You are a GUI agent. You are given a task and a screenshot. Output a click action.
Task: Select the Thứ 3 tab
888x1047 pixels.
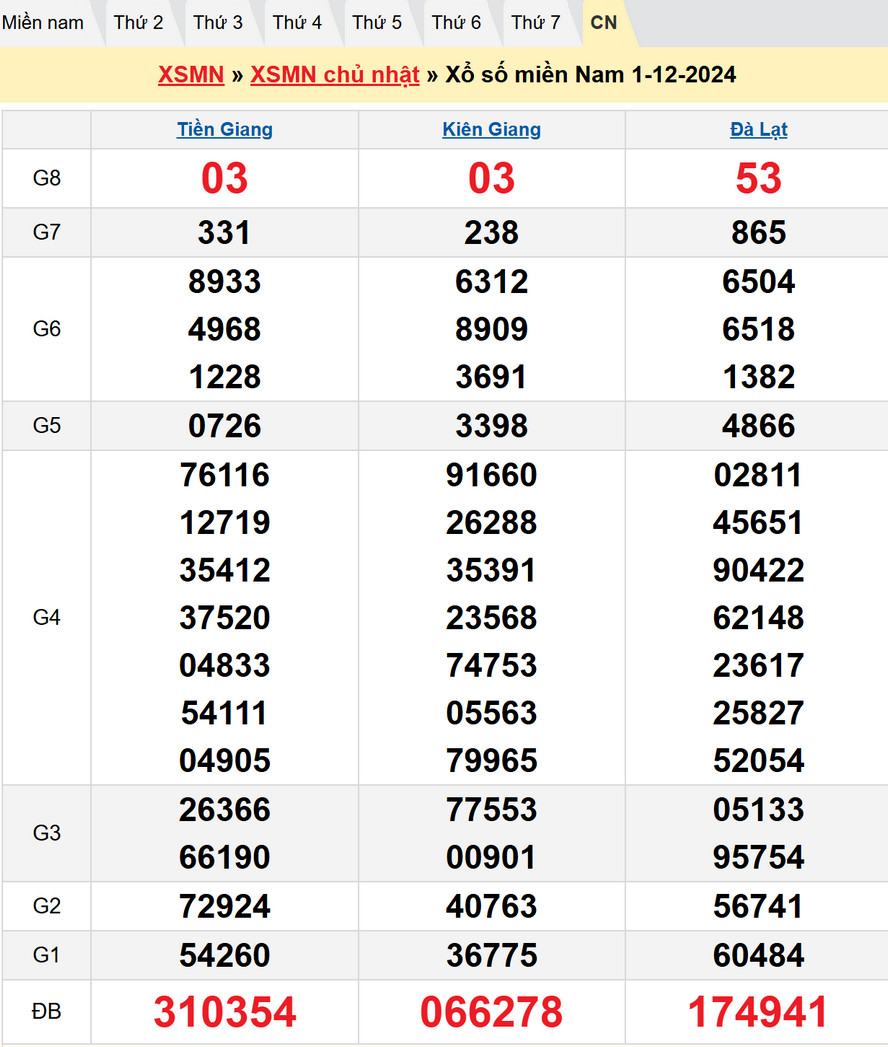tap(218, 22)
